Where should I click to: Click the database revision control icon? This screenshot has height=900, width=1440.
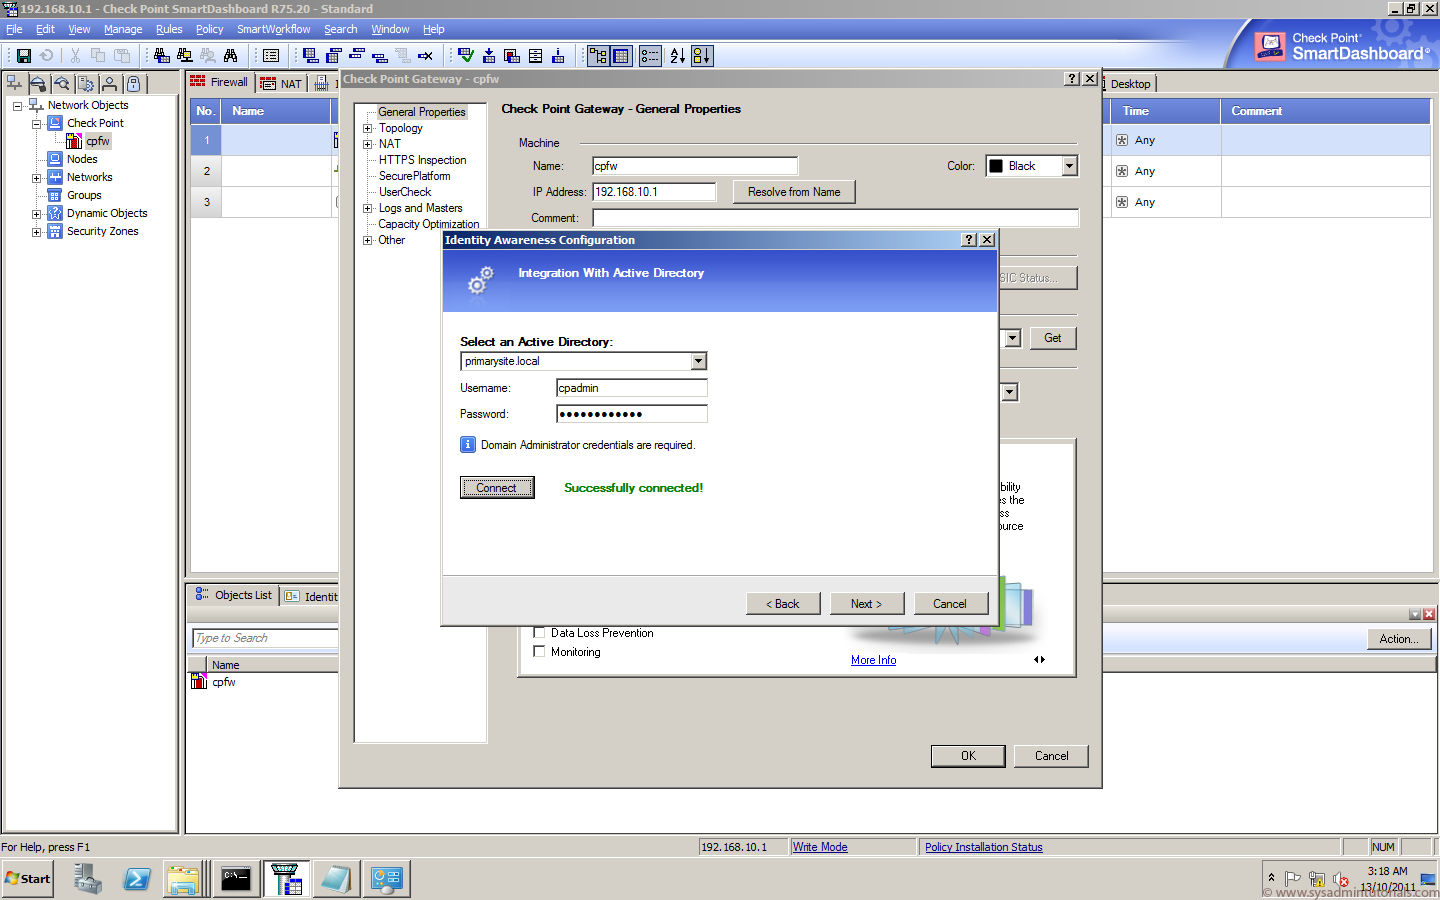pos(535,56)
